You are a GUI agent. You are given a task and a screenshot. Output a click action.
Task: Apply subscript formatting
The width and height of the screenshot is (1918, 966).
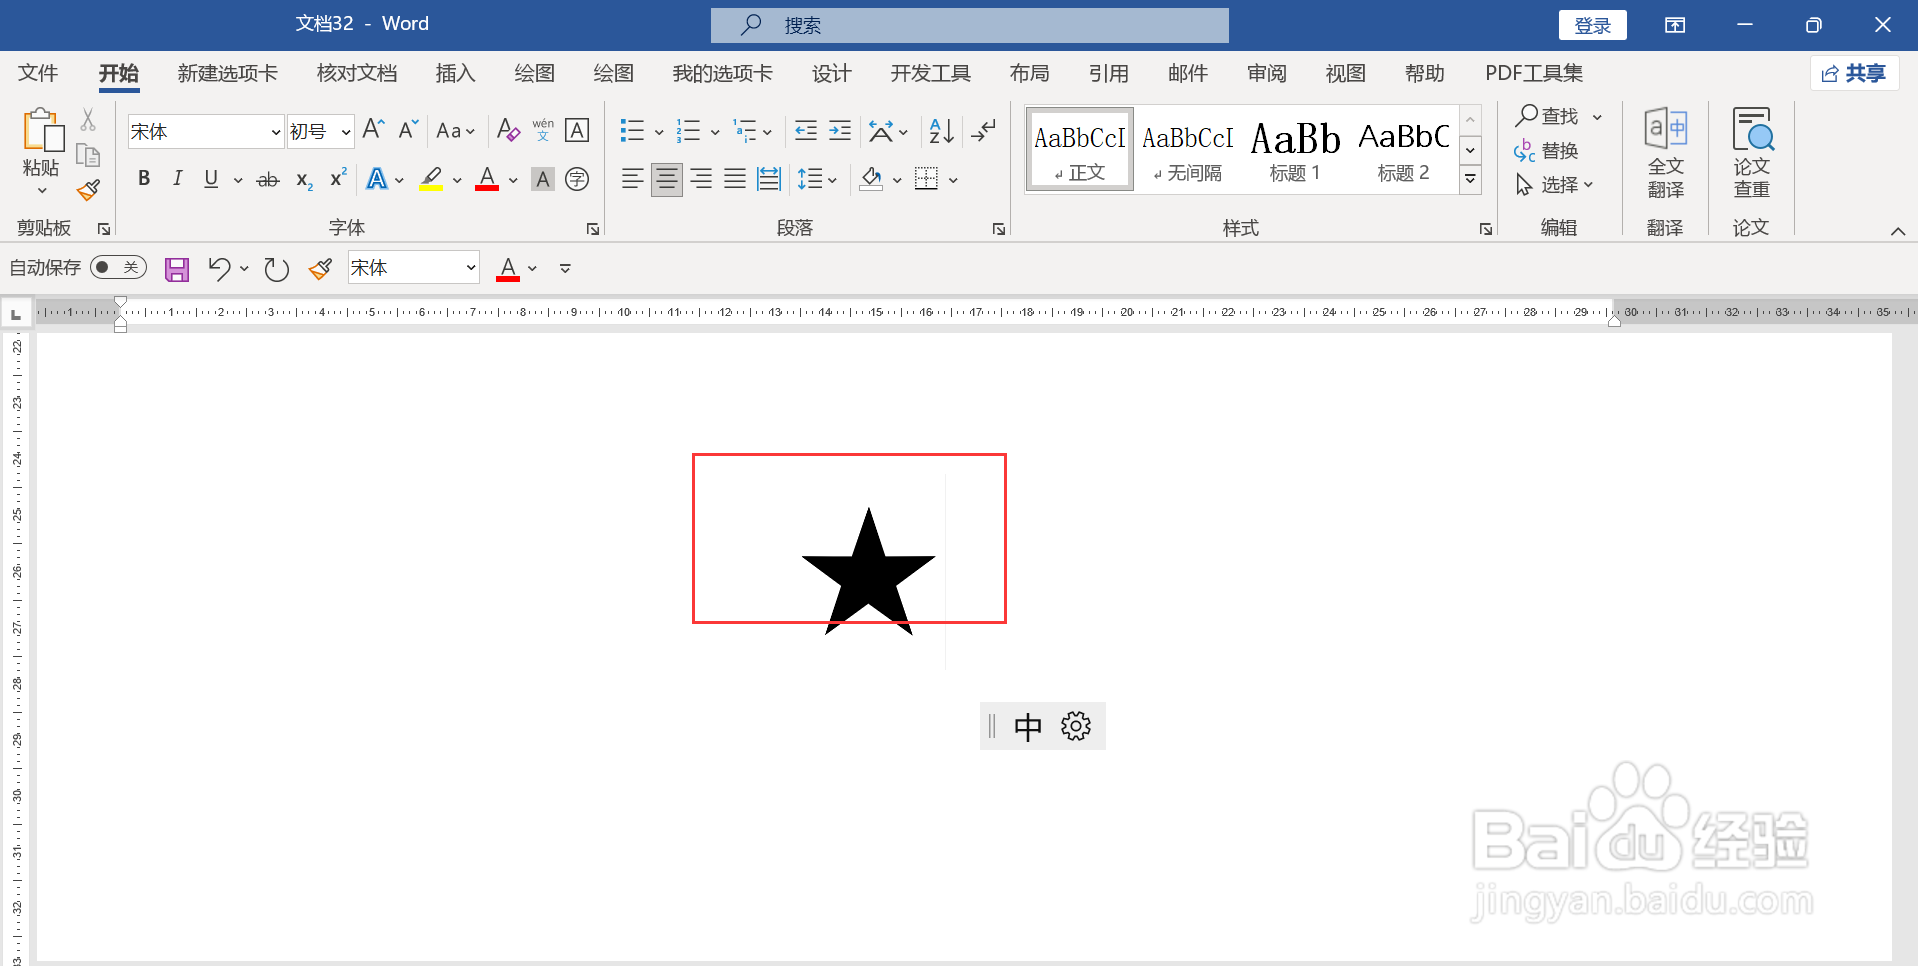[304, 180]
